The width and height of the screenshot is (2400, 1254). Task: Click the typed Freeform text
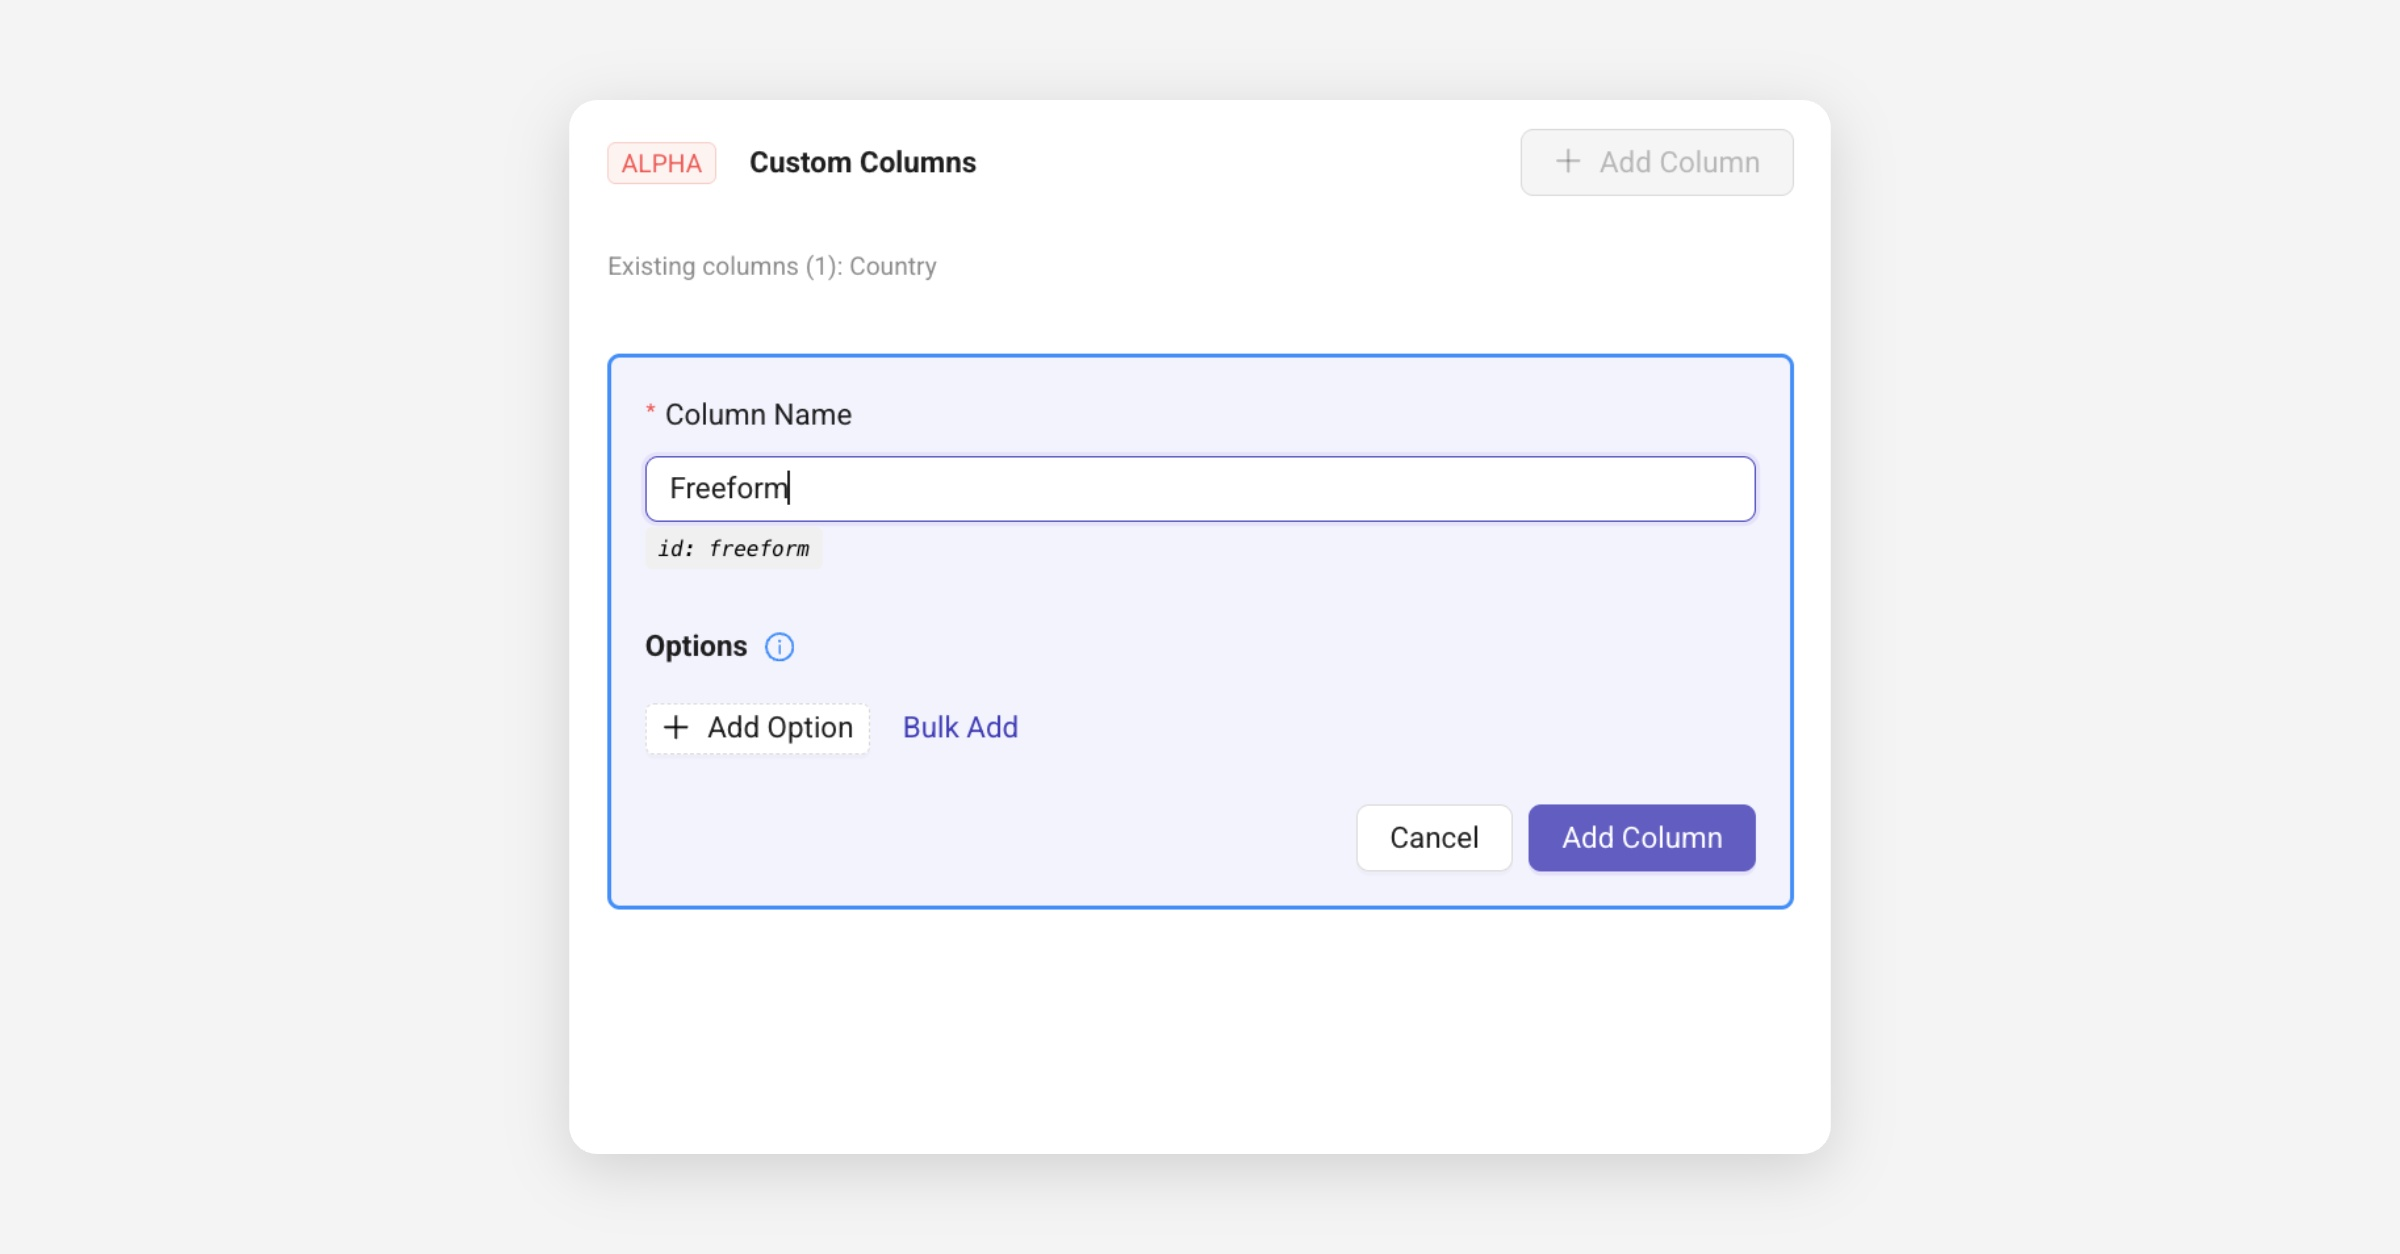tap(727, 488)
